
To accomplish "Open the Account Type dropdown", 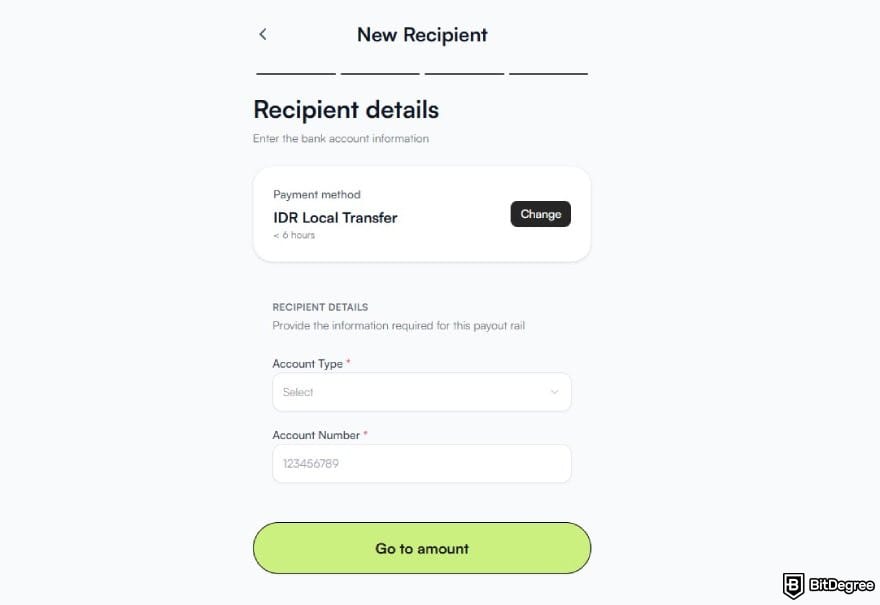I will point(421,392).
